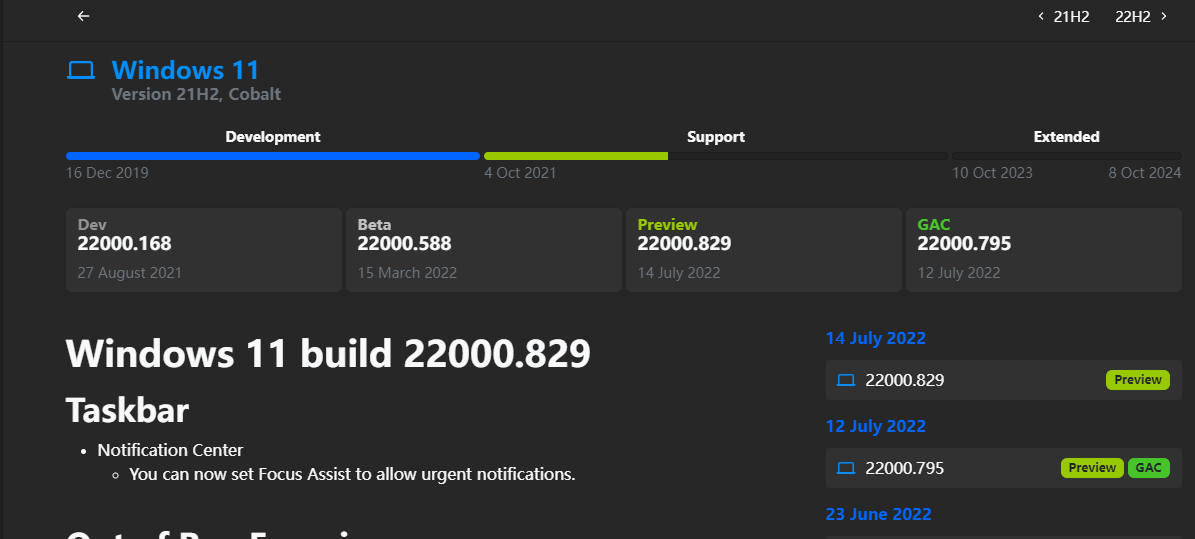The image size is (1195, 539).
Task: Click the back arrow icon
Action: point(84,16)
